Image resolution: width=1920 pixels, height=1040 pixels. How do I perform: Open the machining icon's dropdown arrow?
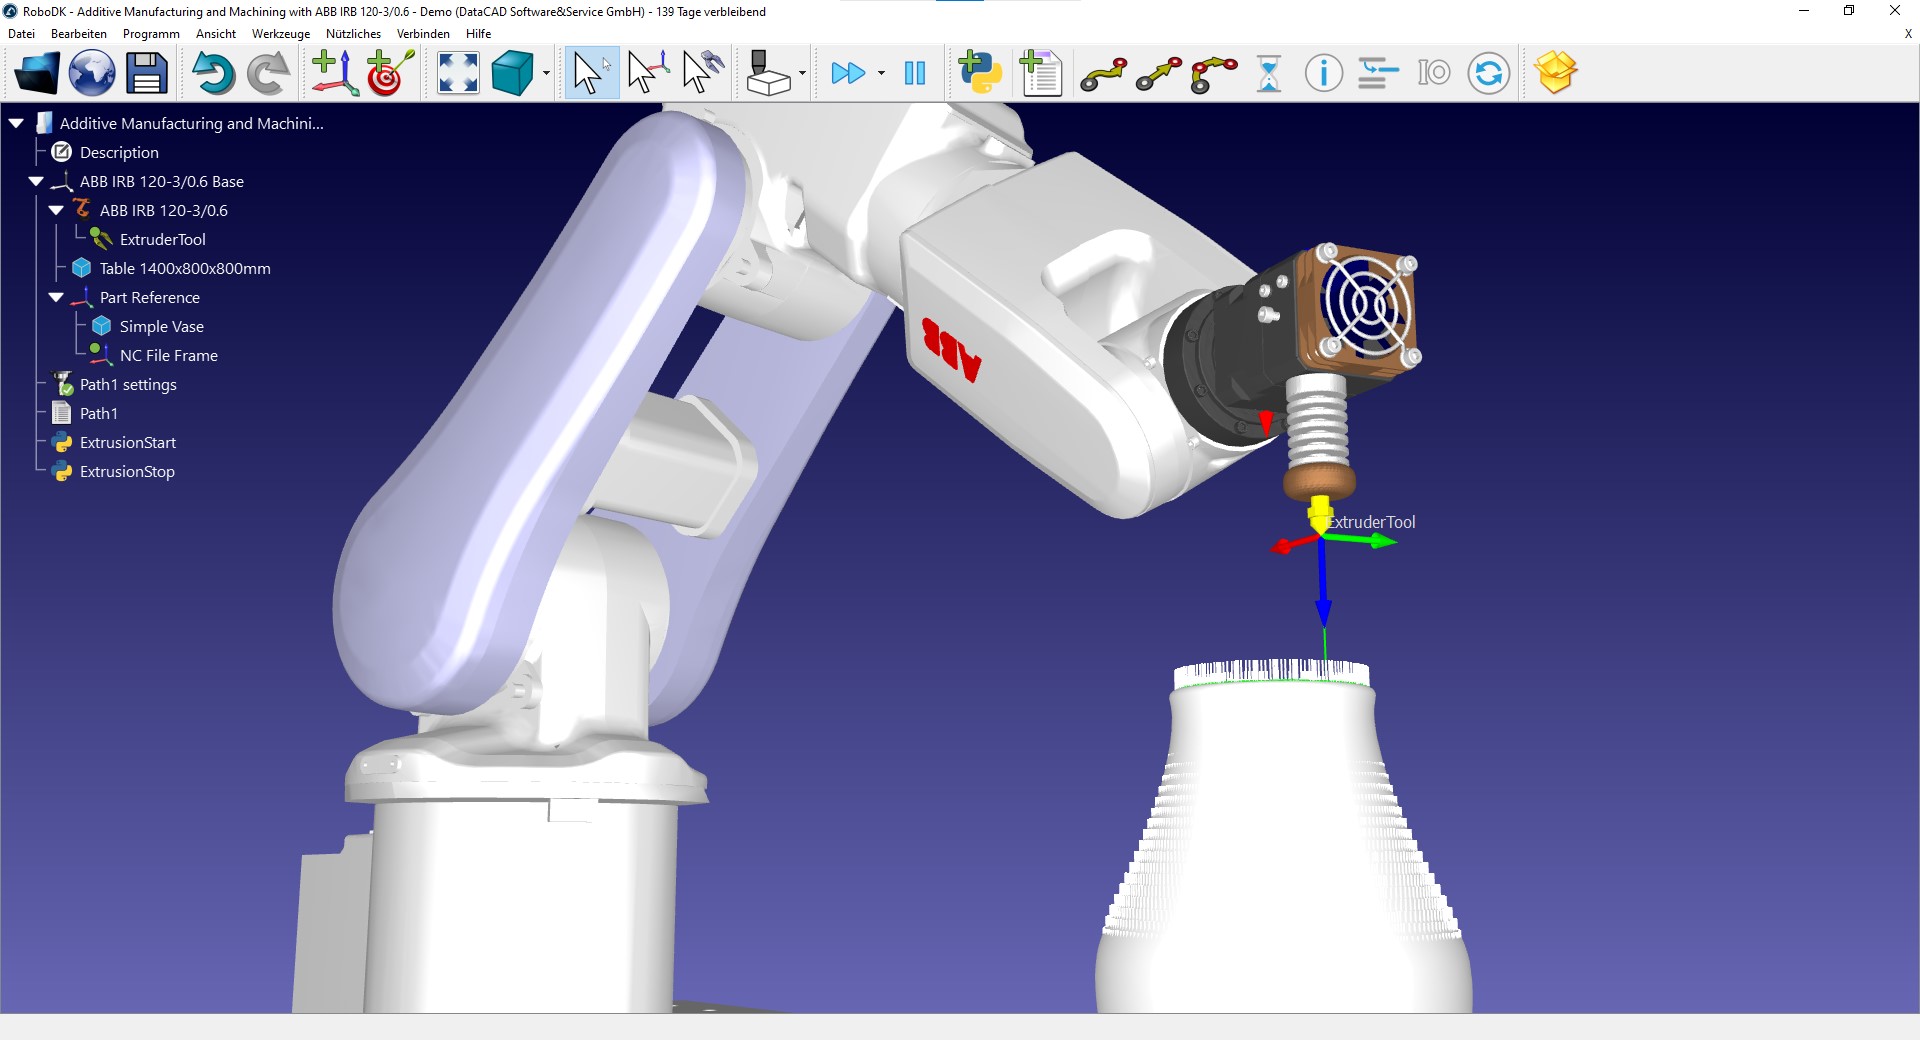(802, 73)
